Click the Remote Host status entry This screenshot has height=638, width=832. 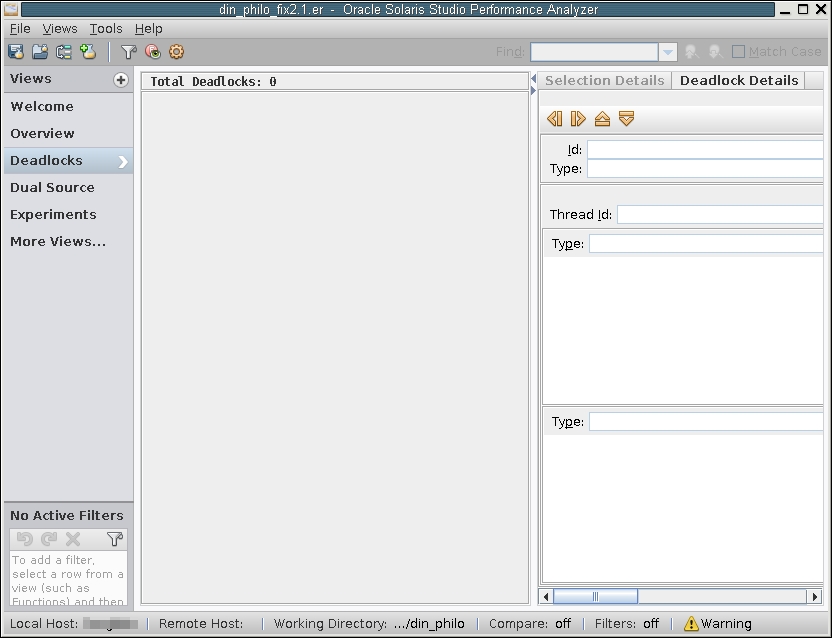pos(201,624)
